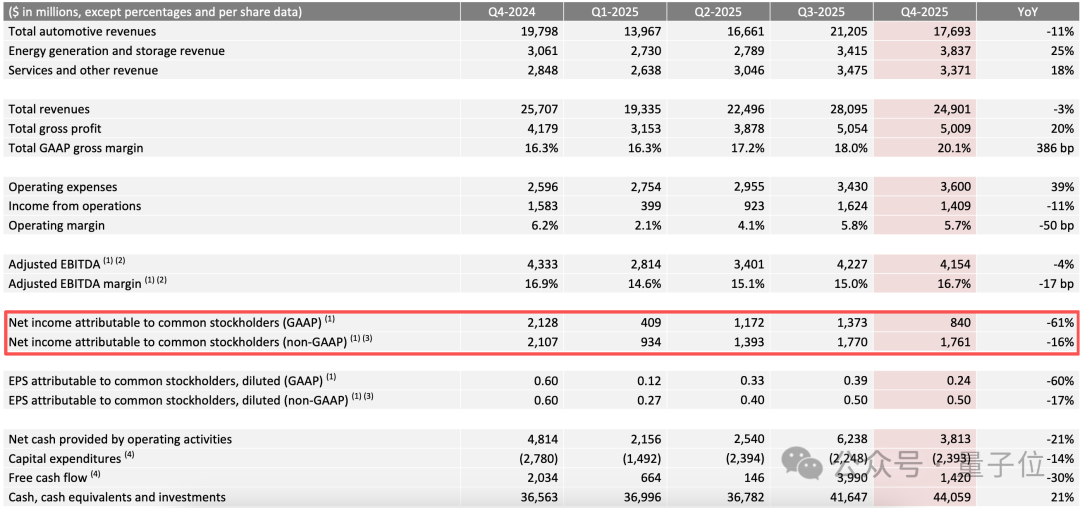1080x508 pixels.
Task: Click the Q3-2025 column header
Action: click(822, 12)
